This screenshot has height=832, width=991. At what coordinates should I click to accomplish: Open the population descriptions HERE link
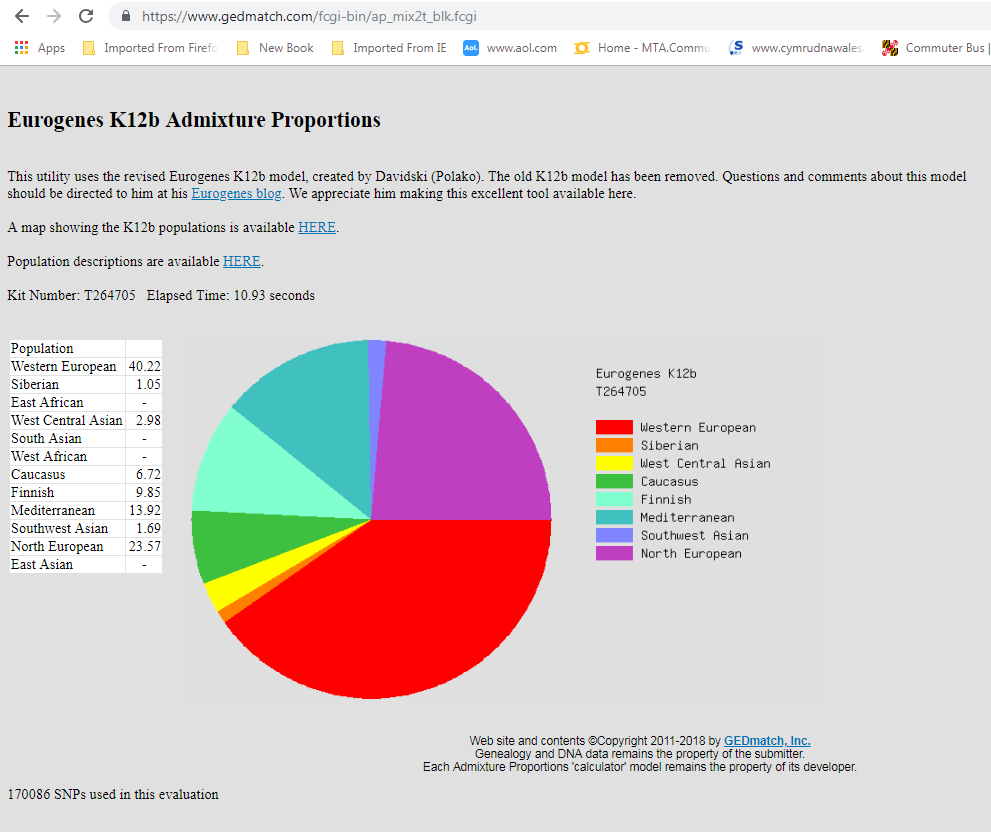[241, 261]
